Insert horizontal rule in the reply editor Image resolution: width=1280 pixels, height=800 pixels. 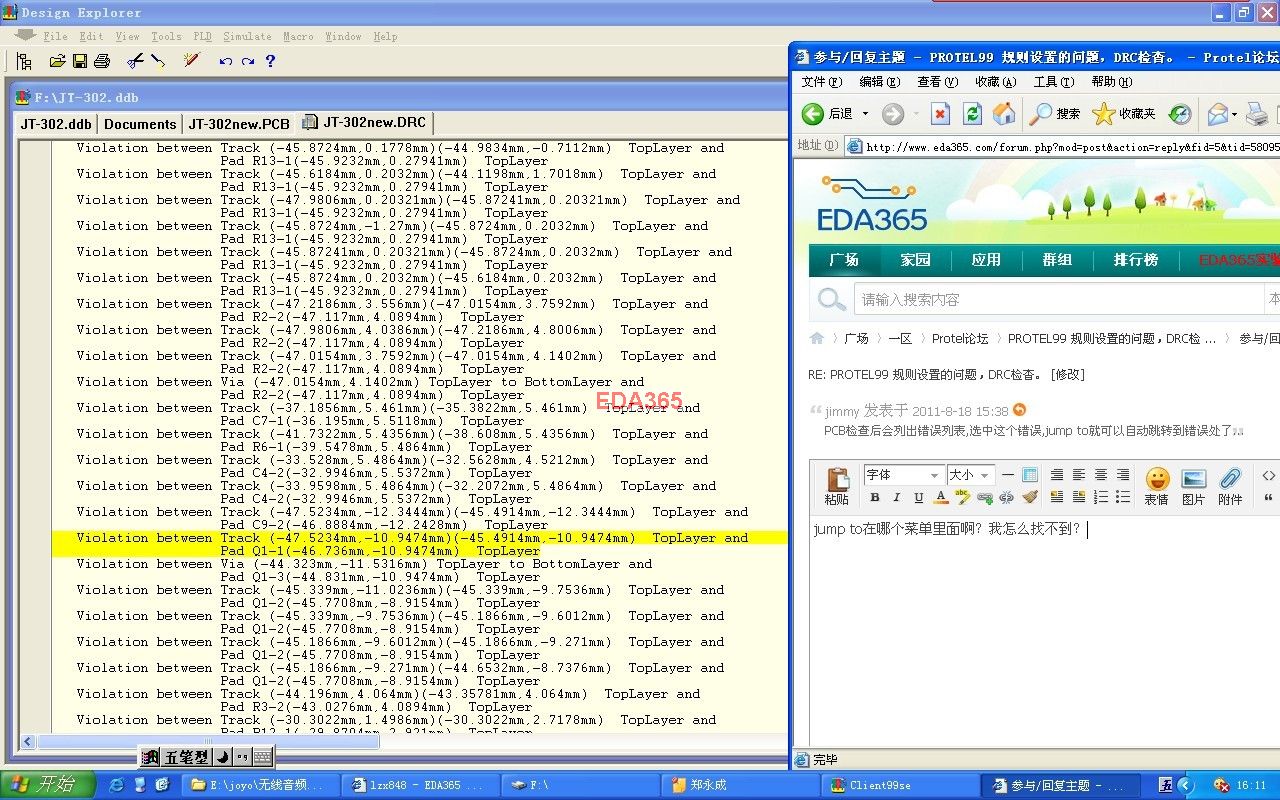[x=1008, y=475]
